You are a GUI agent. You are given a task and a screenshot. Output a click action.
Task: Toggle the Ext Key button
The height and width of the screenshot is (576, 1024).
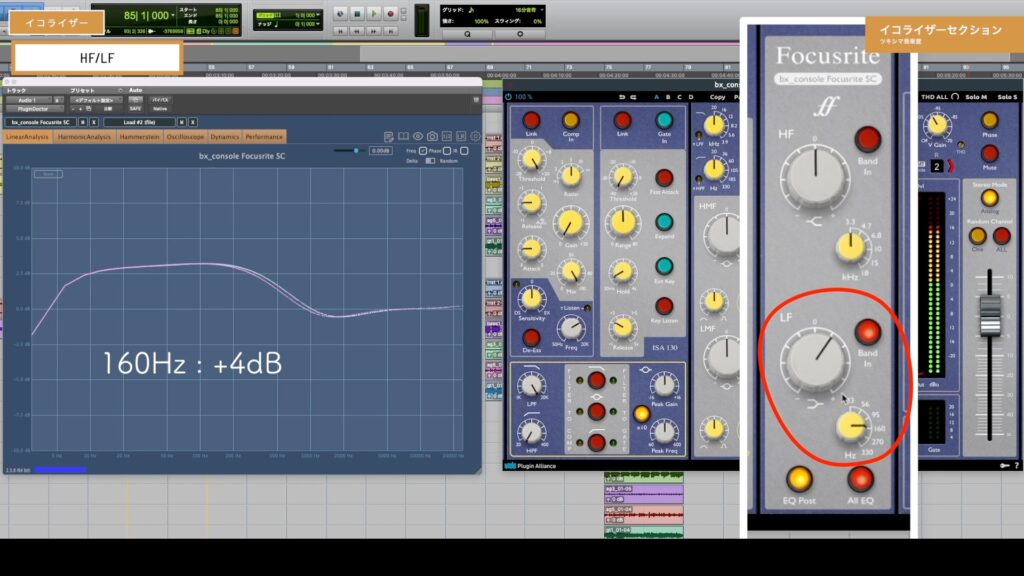click(x=664, y=266)
